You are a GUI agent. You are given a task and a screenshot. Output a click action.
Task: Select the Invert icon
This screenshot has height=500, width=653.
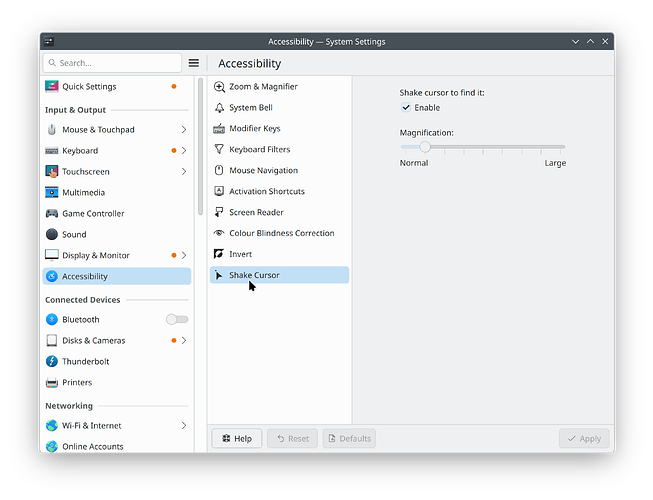click(x=220, y=255)
